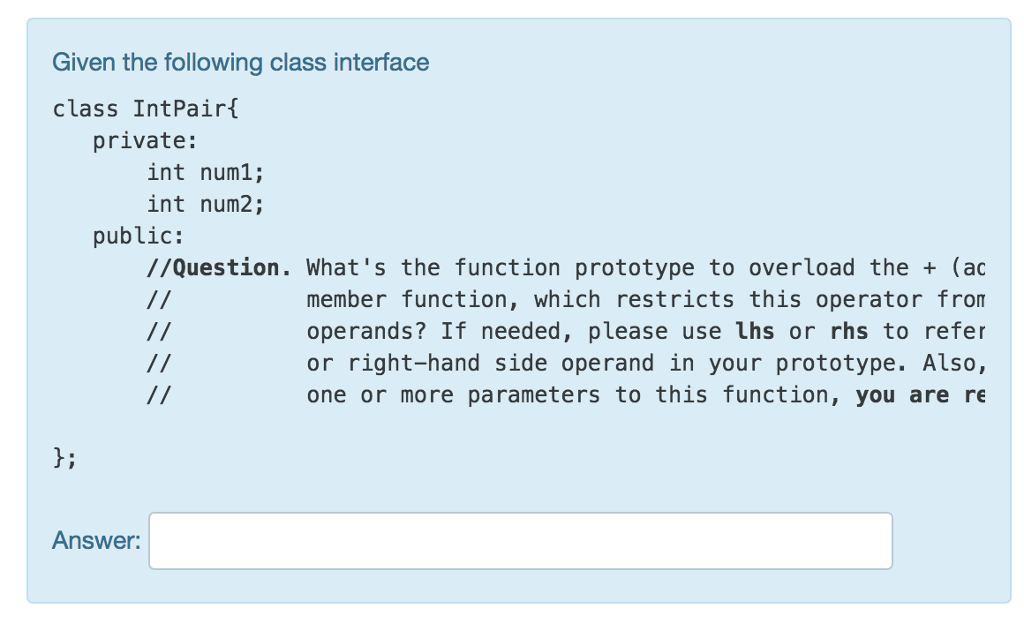Image resolution: width=1024 pixels, height=623 pixels.
Task: Select the int num1; declaration
Action: pos(204,172)
